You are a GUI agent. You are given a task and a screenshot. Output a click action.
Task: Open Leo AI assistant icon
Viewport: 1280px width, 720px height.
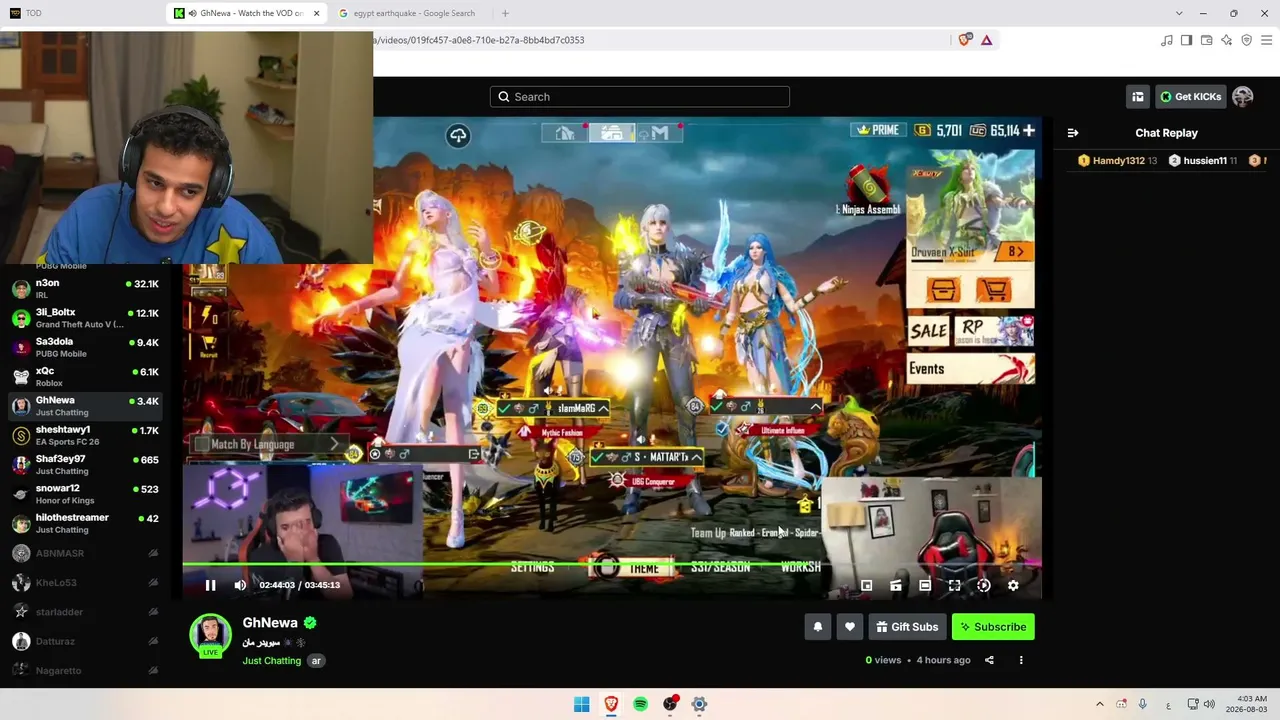point(1226,40)
